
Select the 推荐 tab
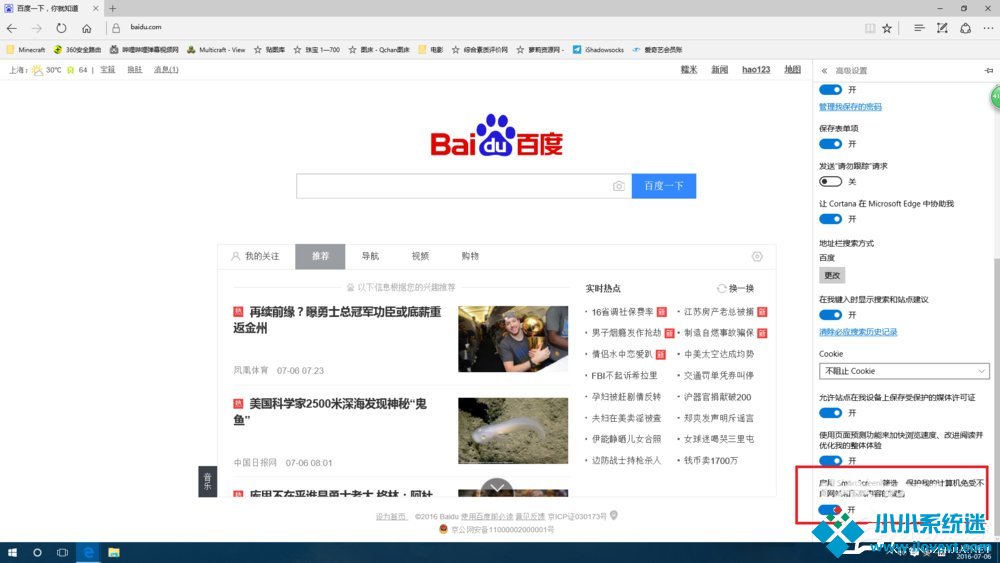point(320,256)
